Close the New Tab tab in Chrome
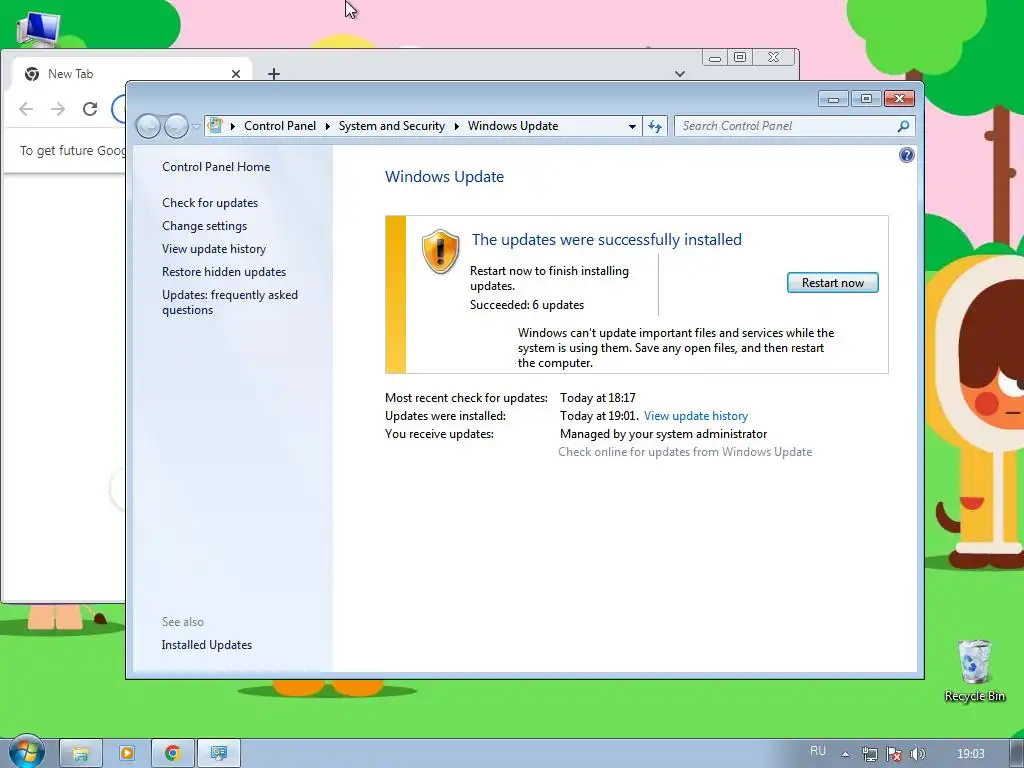This screenshot has height=768, width=1024. click(236, 74)
